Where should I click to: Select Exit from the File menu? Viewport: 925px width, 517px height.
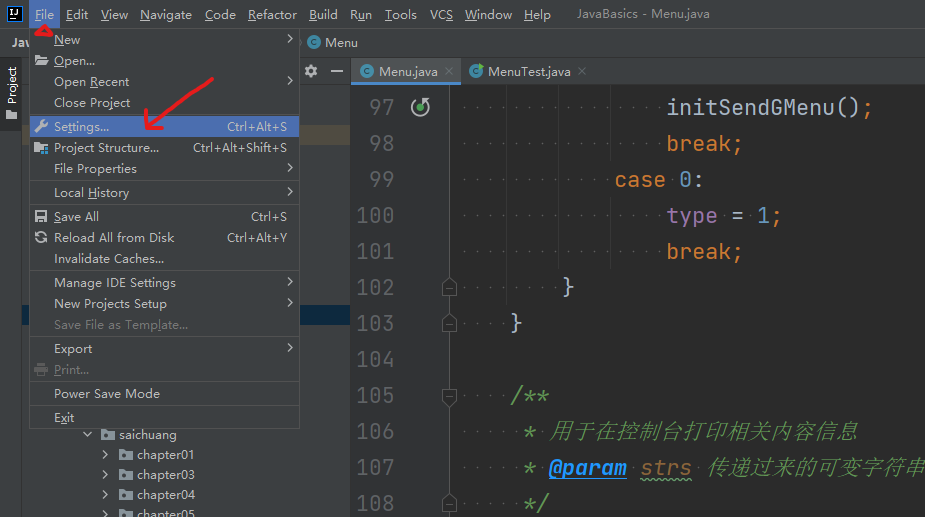pyautogui.click(x=164, y=418)
